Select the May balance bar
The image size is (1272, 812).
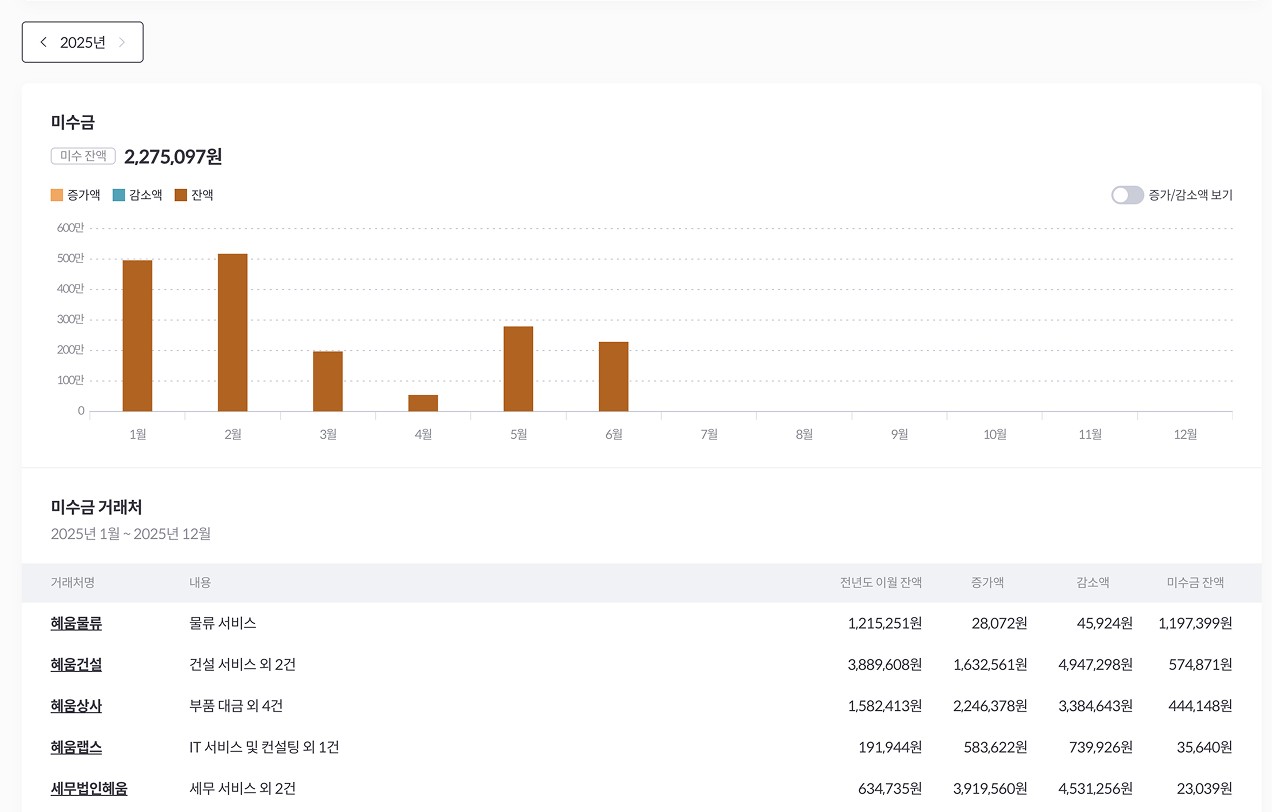point(518,369)
